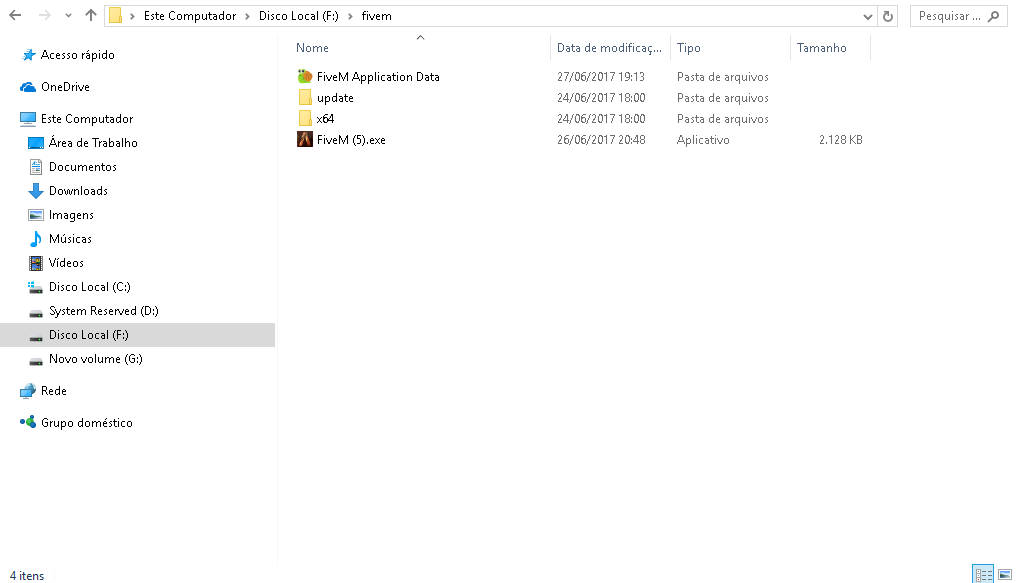Open Área de Trabalho in sidebar

[93, 143]
